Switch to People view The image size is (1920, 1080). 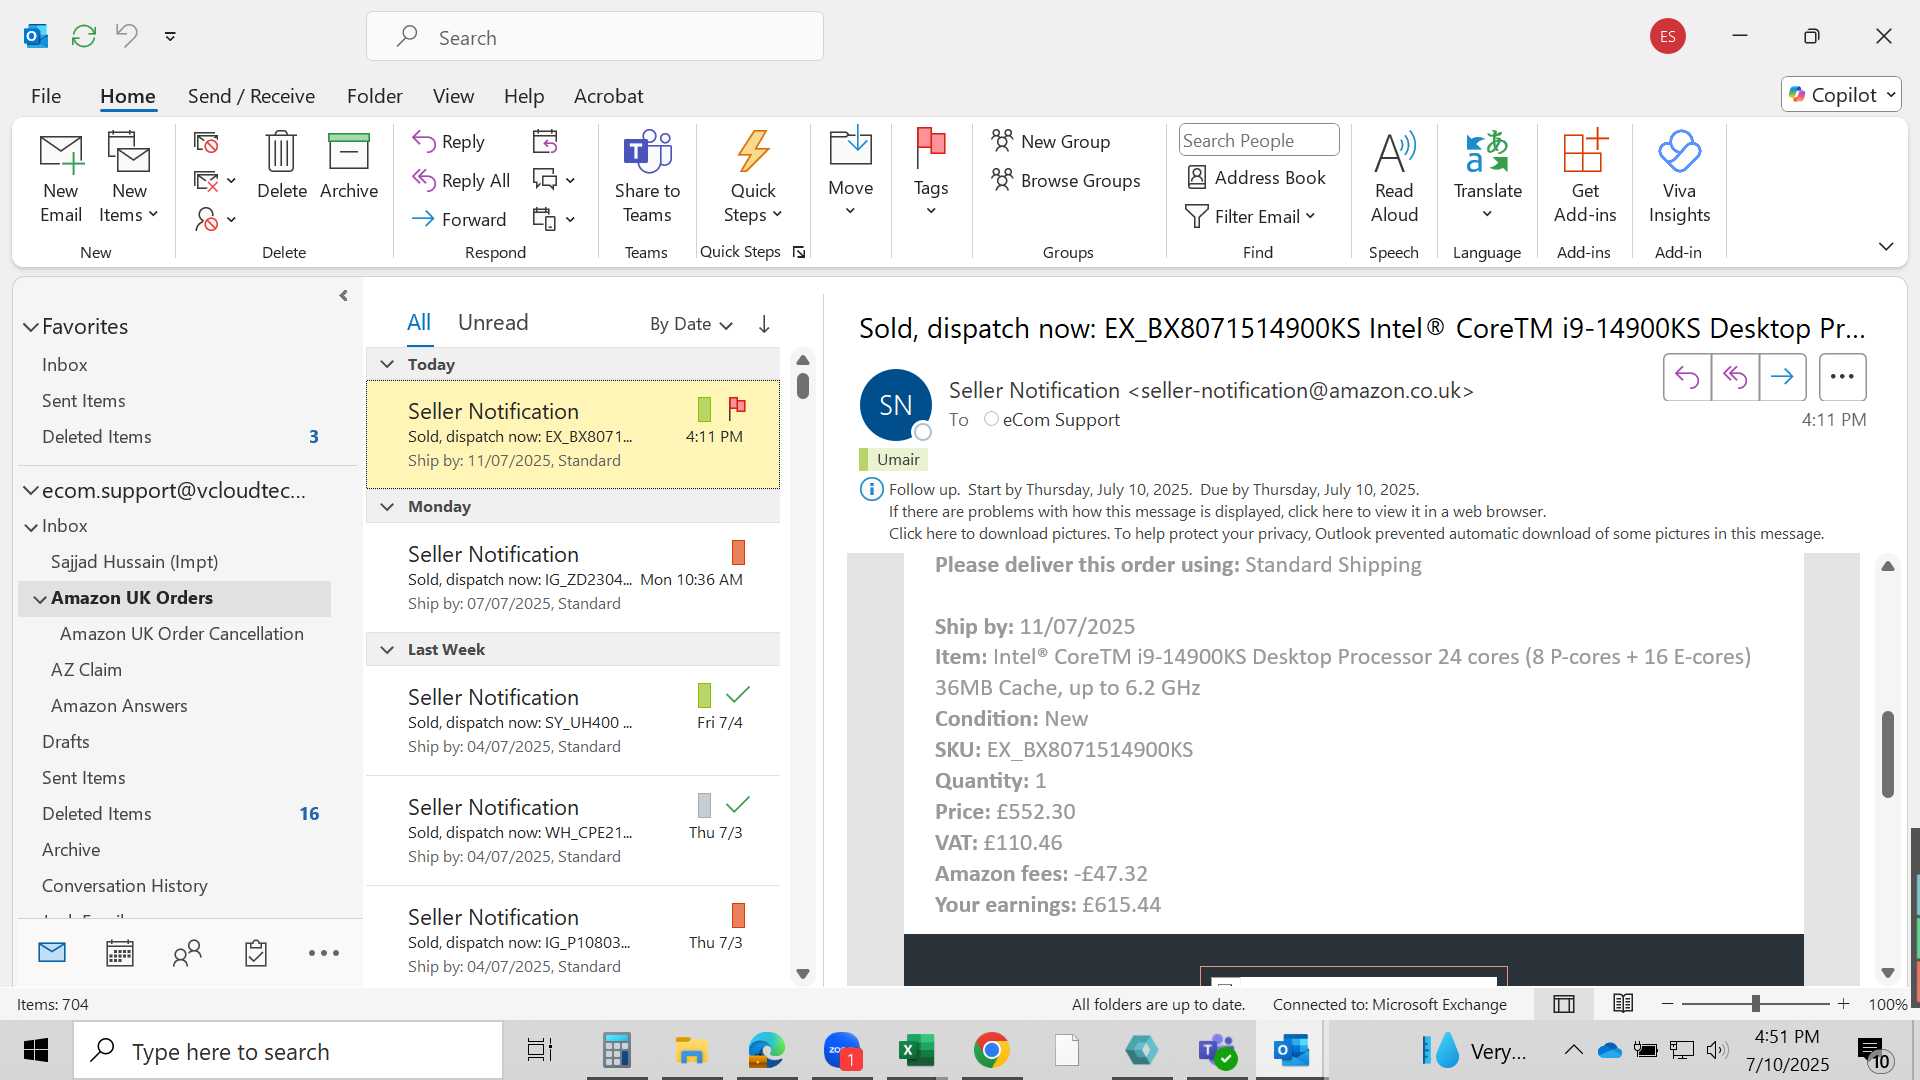pyautogui.click(x=187, y=953)
